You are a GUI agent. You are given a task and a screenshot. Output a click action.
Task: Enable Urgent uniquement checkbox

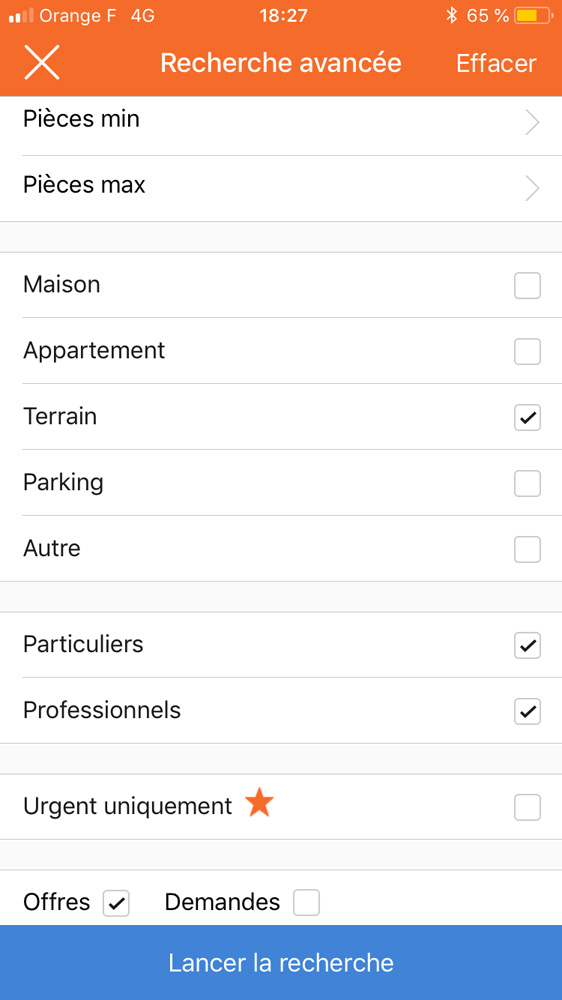tap(528, 807)
